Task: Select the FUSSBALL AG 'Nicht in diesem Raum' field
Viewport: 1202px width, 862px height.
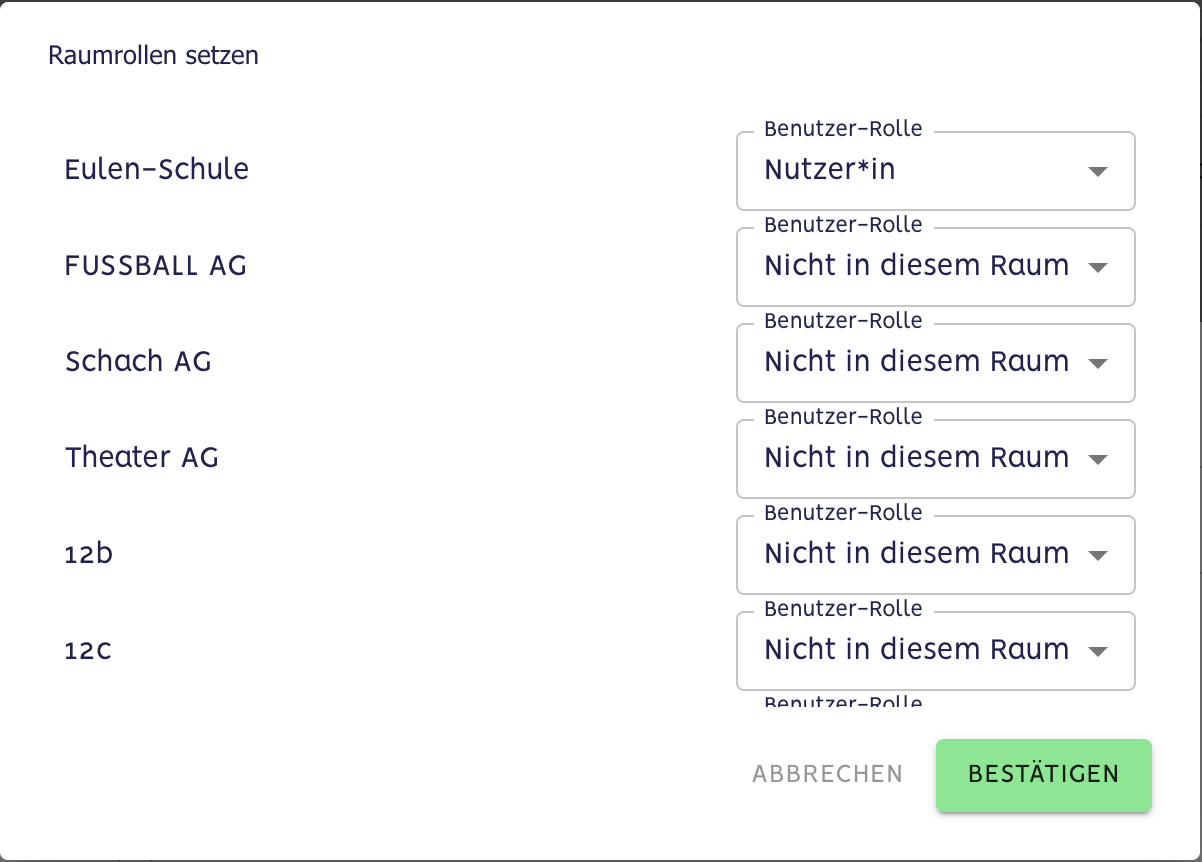Action: point(915,267)
